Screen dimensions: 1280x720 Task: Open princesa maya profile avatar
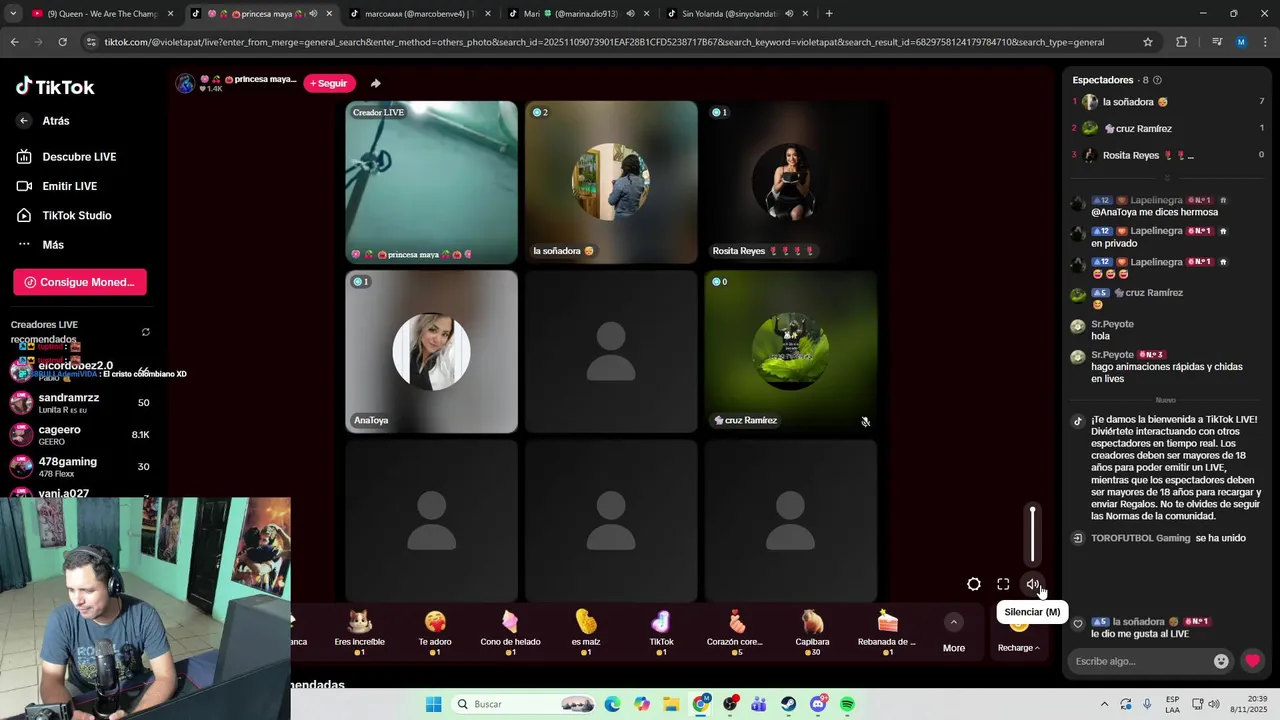185,83
